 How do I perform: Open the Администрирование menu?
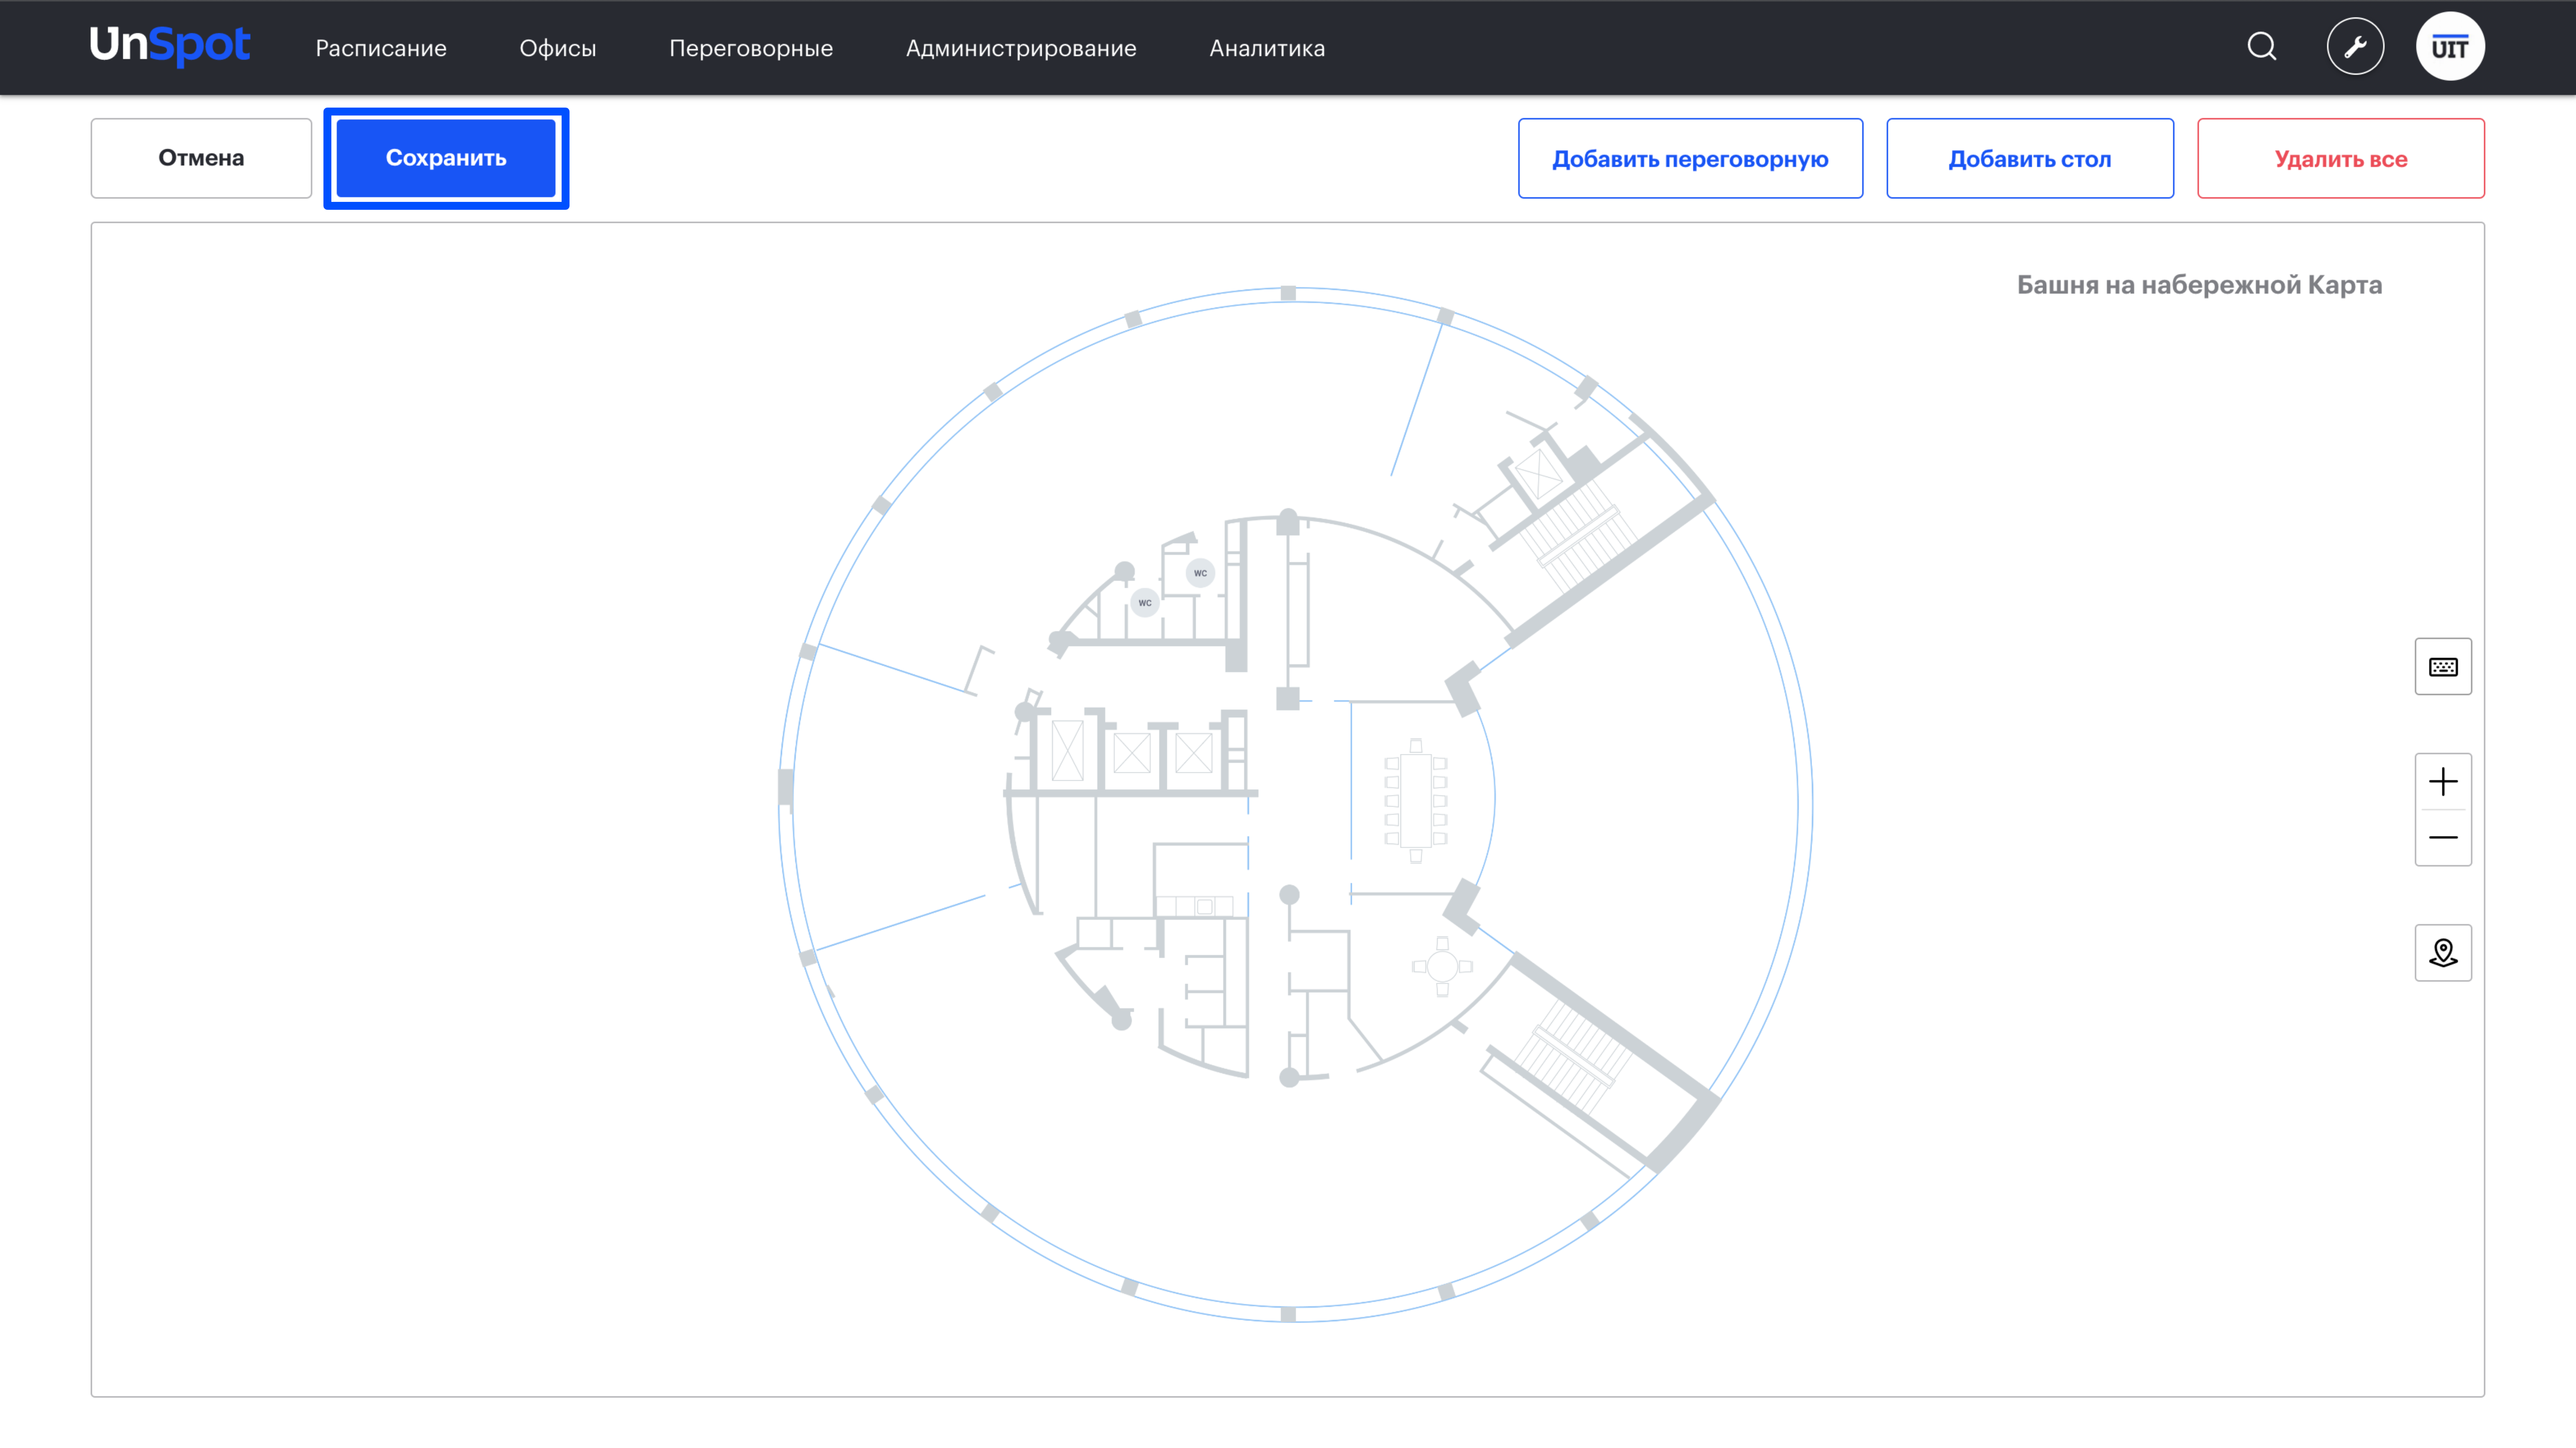click(1021, 48)
